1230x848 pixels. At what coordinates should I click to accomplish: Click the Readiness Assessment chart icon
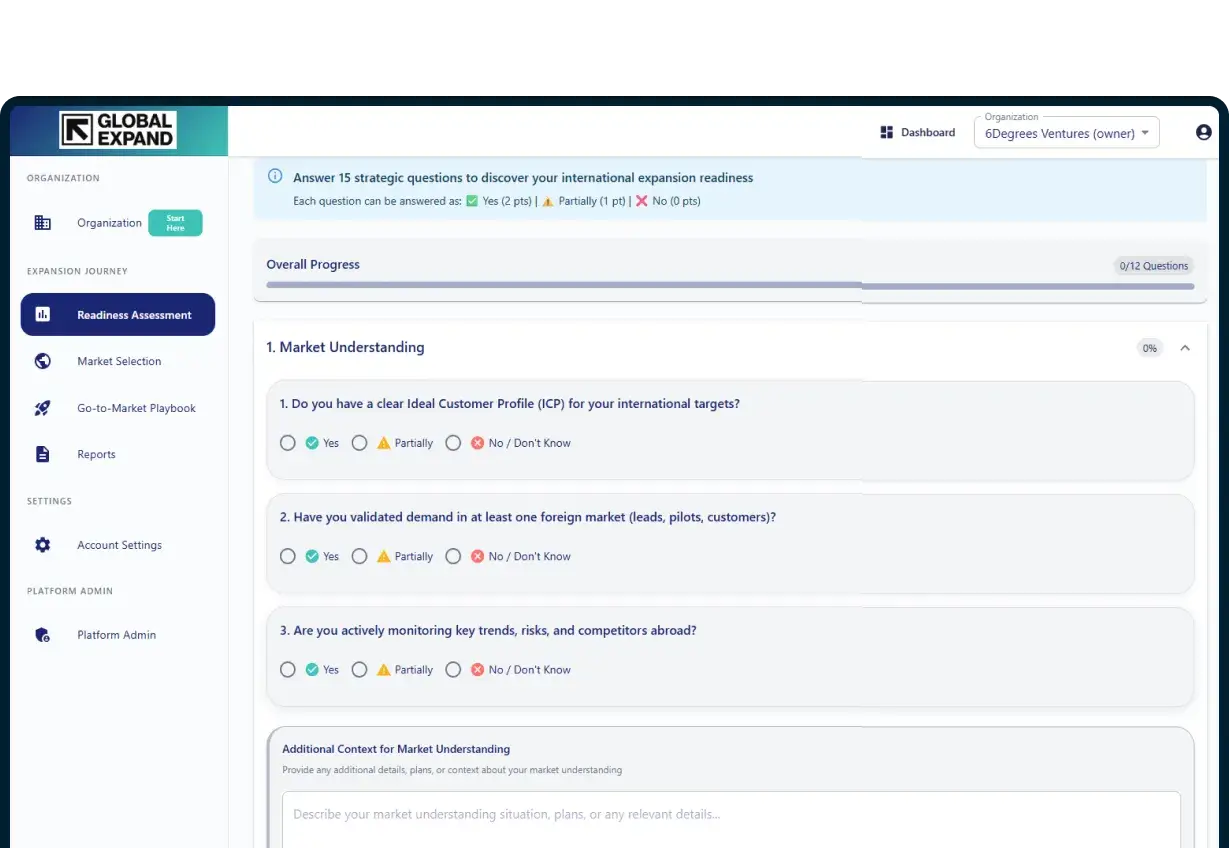42,315
